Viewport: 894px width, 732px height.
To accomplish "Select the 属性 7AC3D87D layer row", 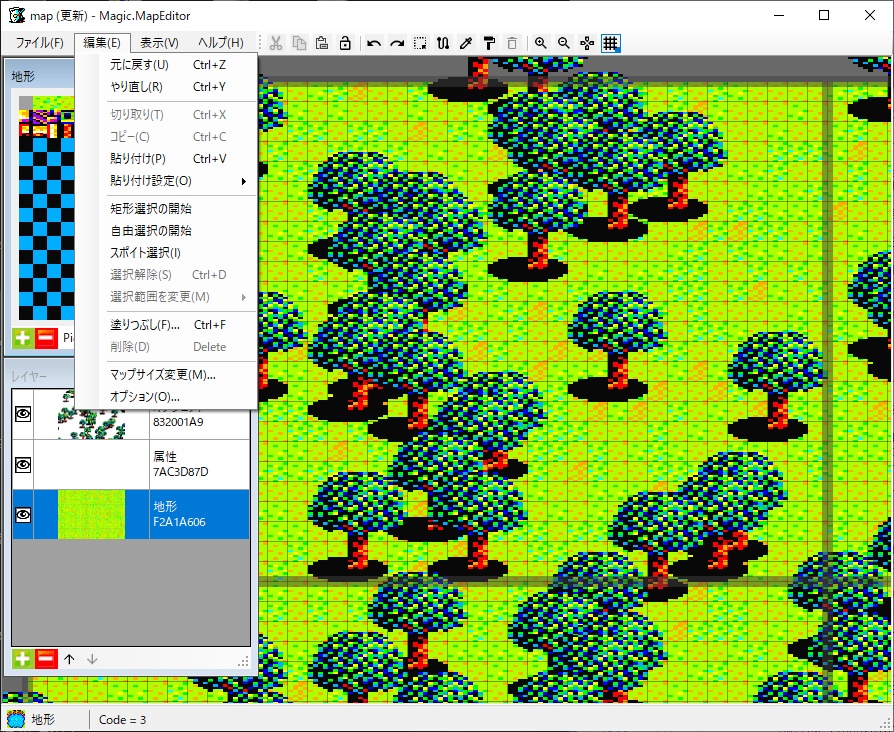I will coord(131,465).
